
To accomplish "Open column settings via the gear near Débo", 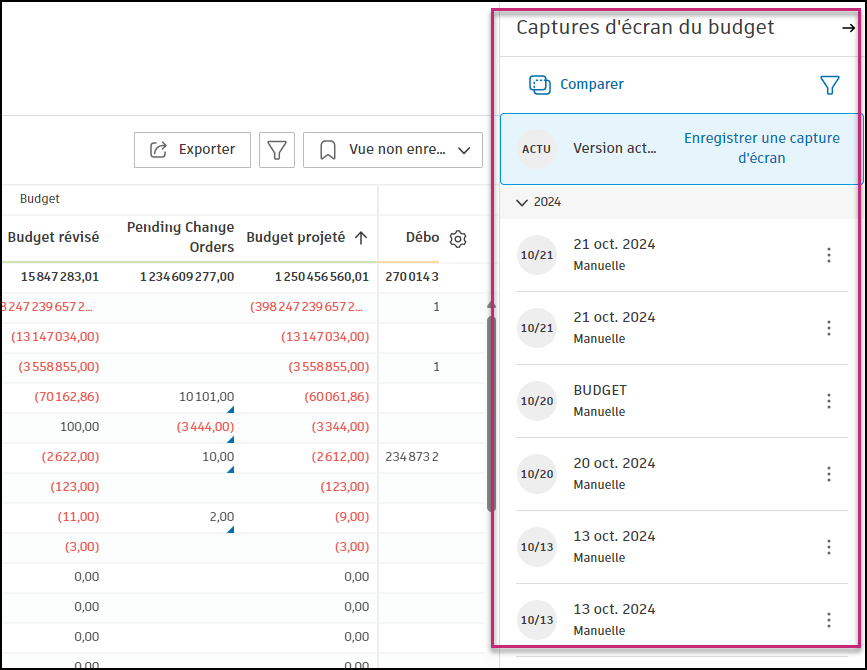I will [x=457, y=238].
